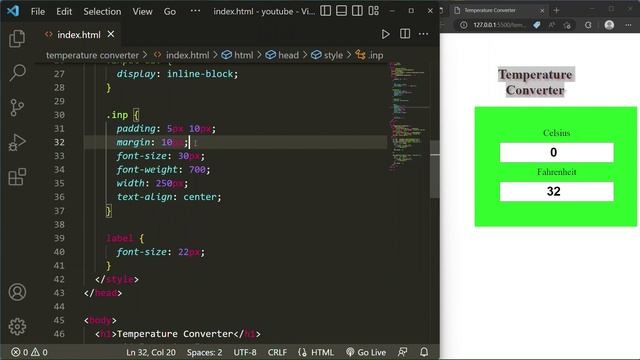Click the editor minimap

coord(408,116)
